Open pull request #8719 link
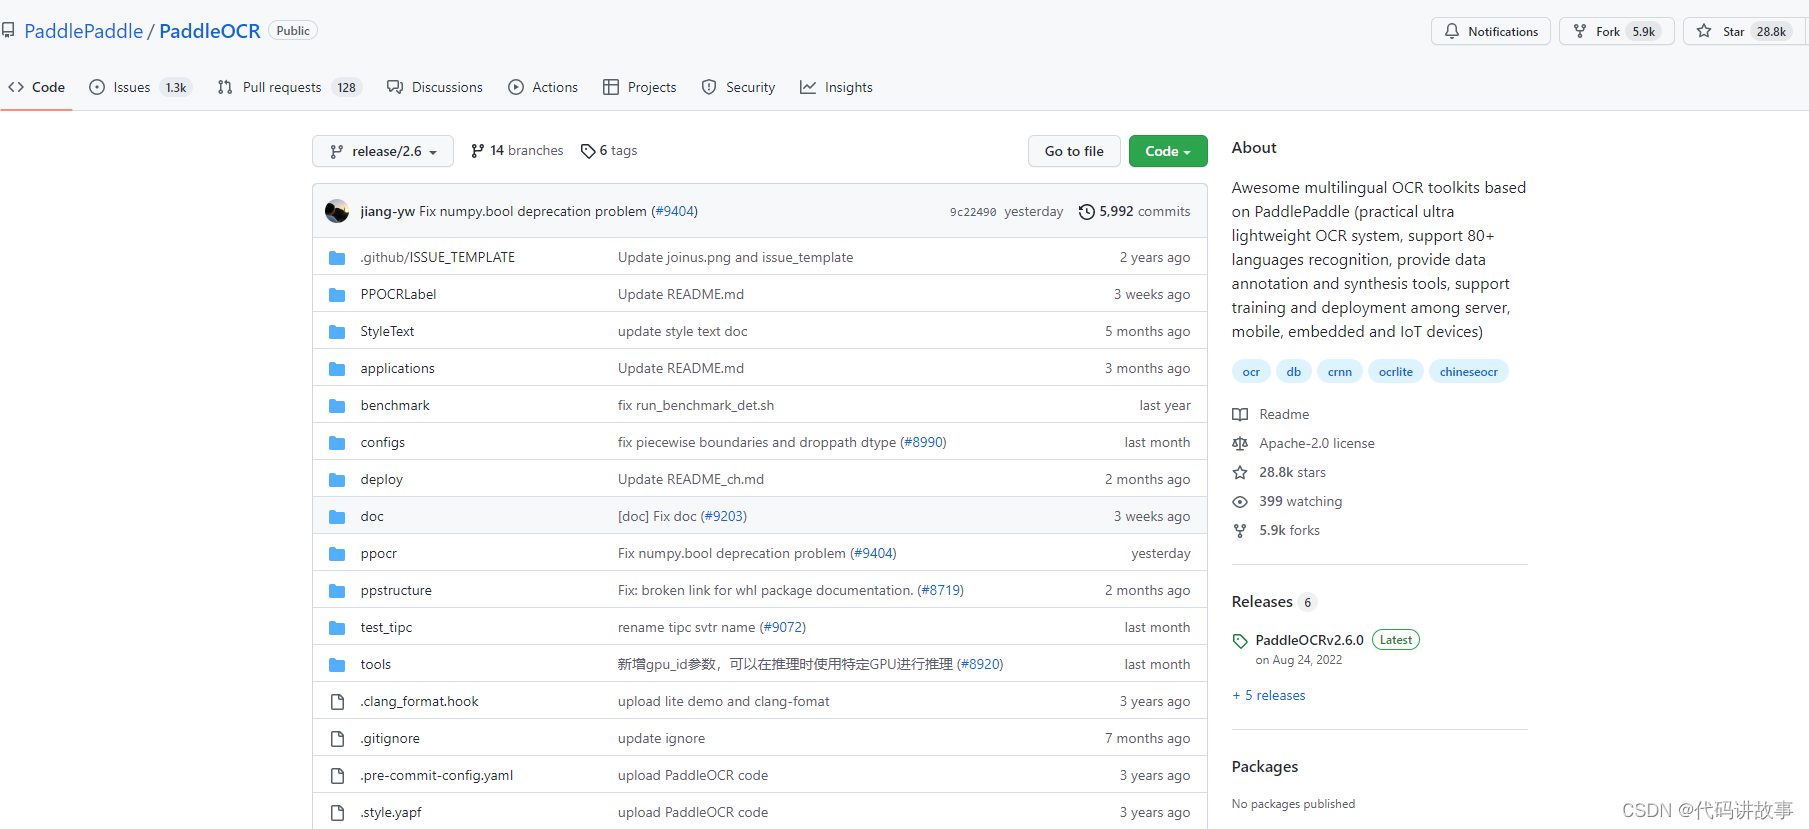This screenshot has width=1809, height=829. [941, 590]
